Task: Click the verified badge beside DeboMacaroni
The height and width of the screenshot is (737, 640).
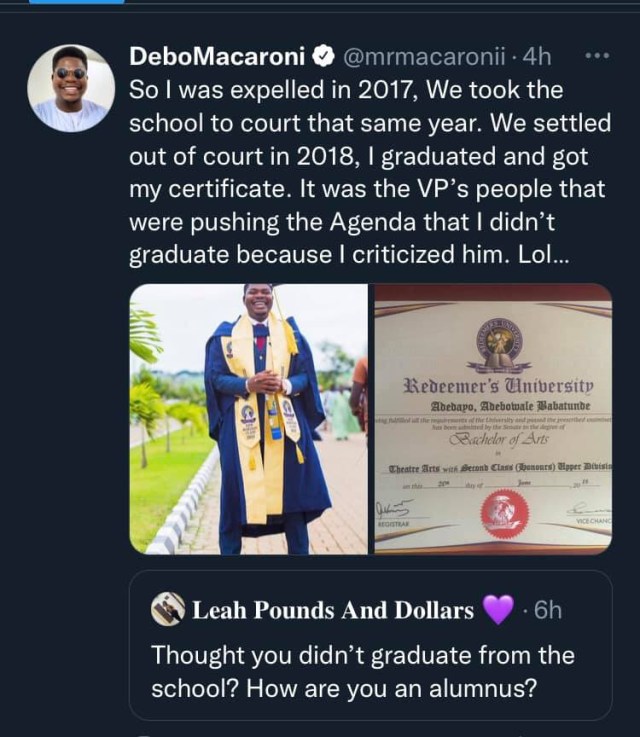Action: coord(324,56)
